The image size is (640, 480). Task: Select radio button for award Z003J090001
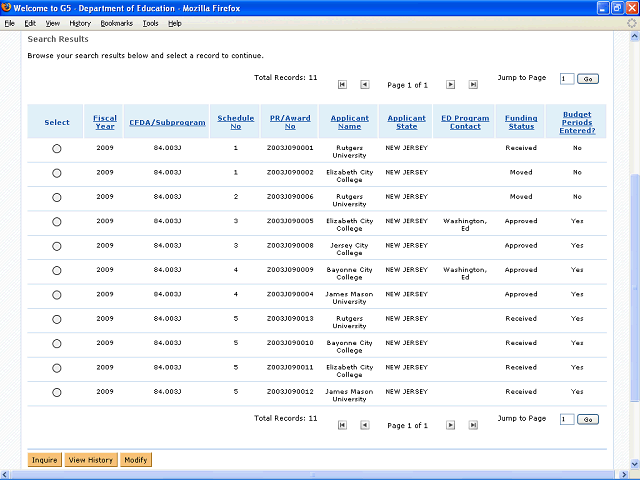pyautogui.click(x=57, y=148)
